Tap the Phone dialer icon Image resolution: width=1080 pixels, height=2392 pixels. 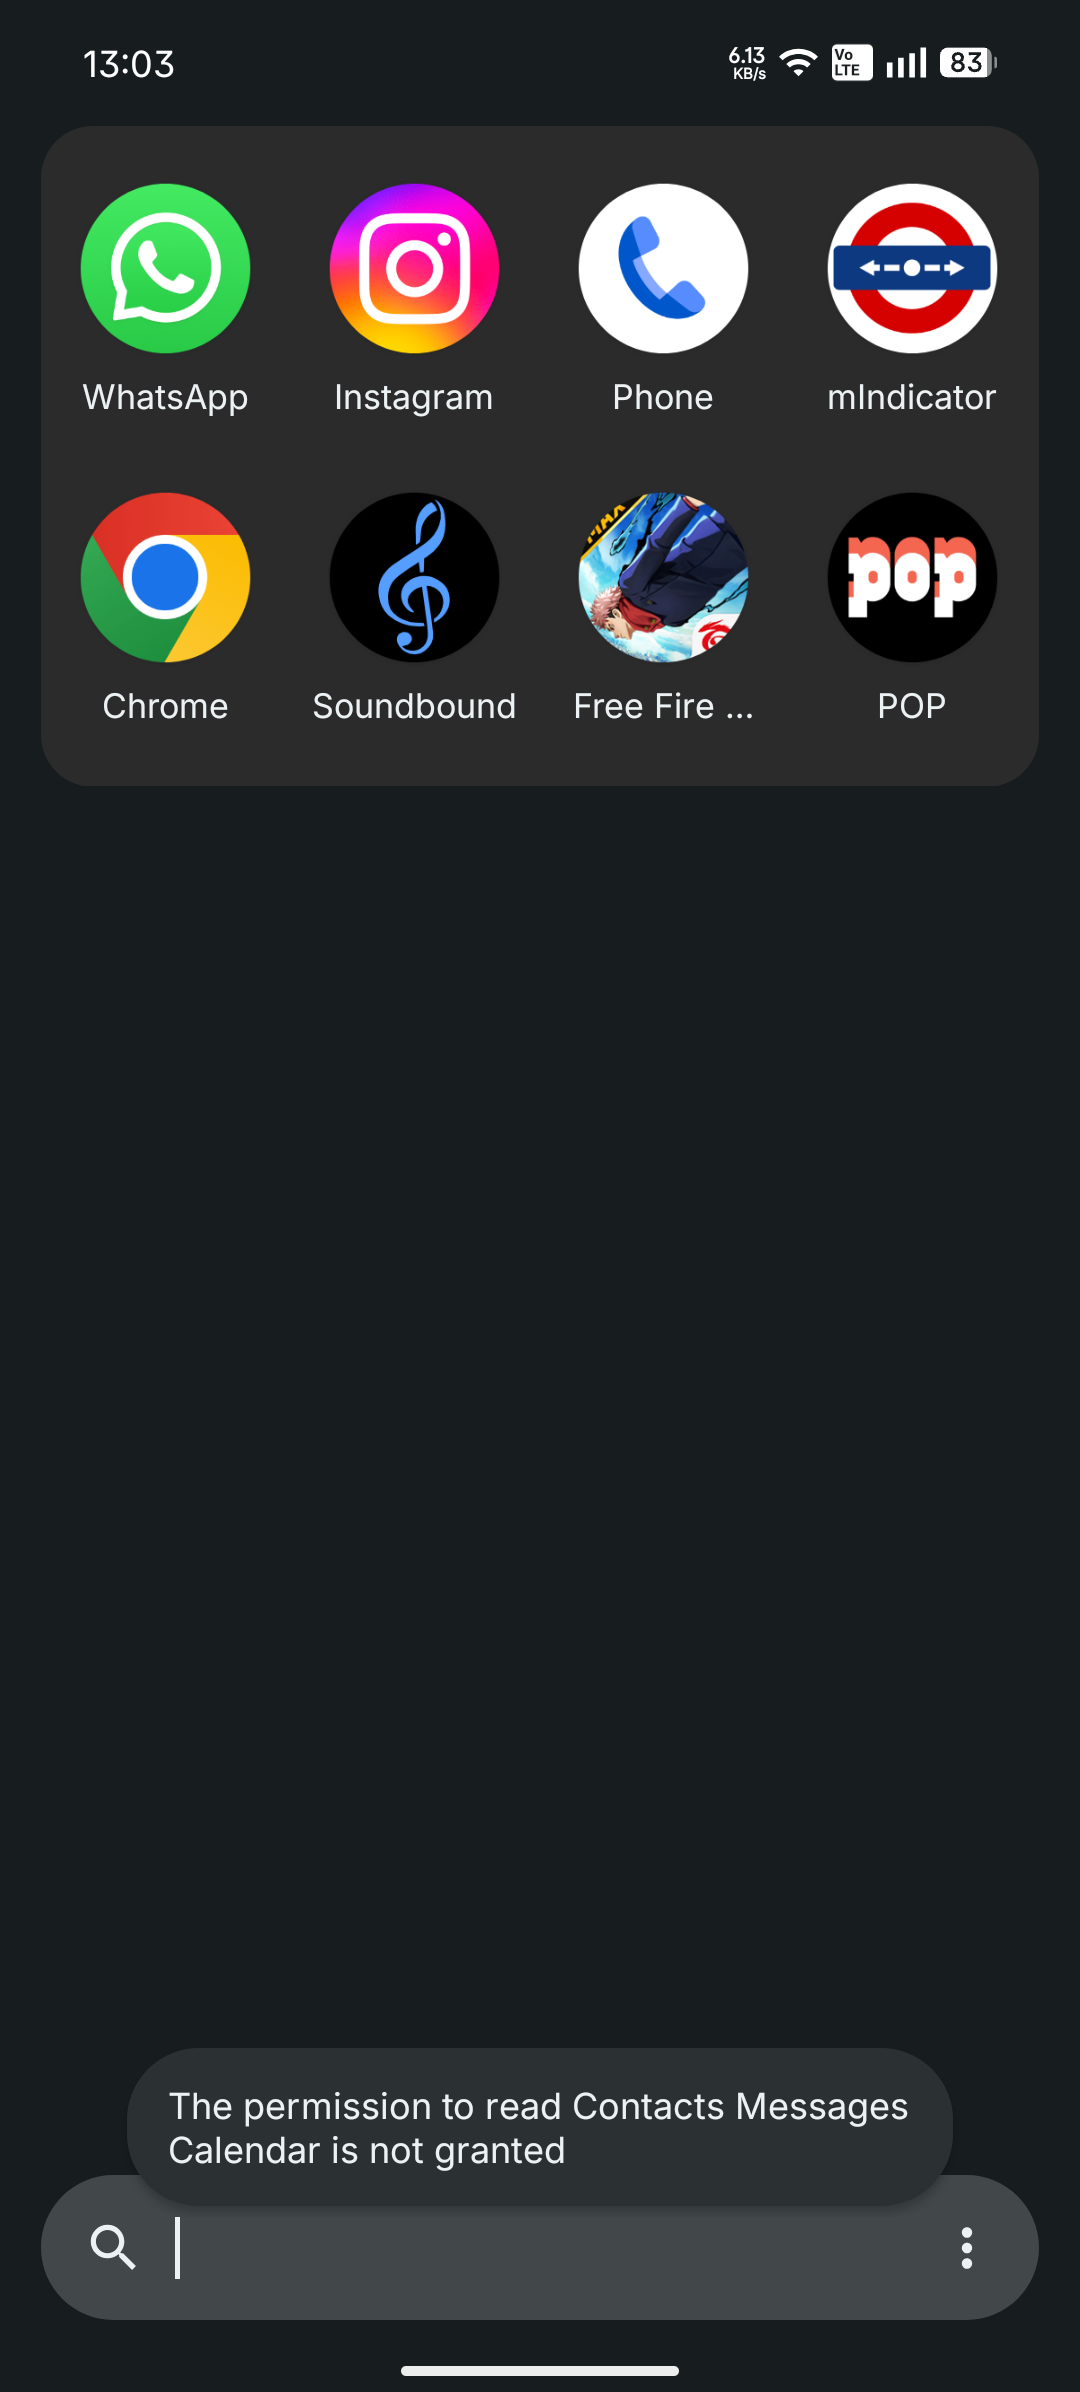pyautogui.click(x=663, y=268)
